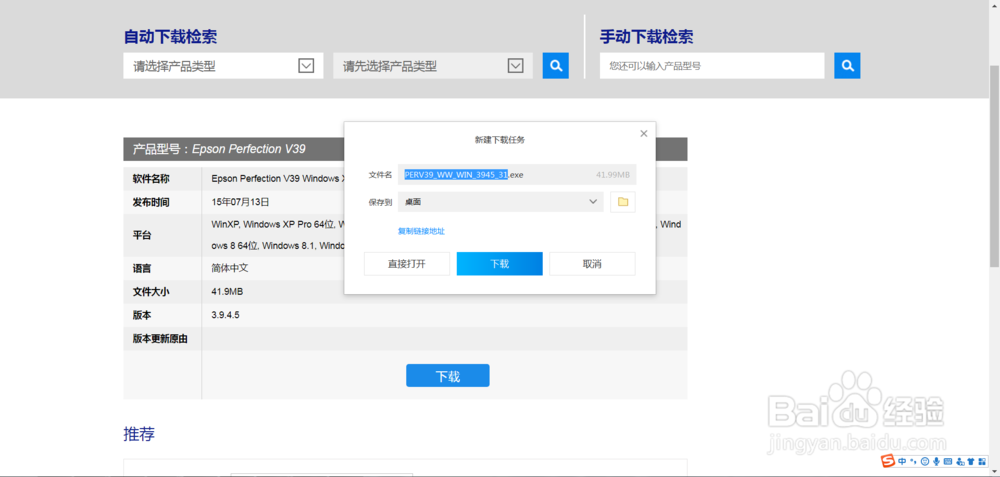
Task: Click Sogou user account icon
Action: pyautogui.click(x=960, y=462)
